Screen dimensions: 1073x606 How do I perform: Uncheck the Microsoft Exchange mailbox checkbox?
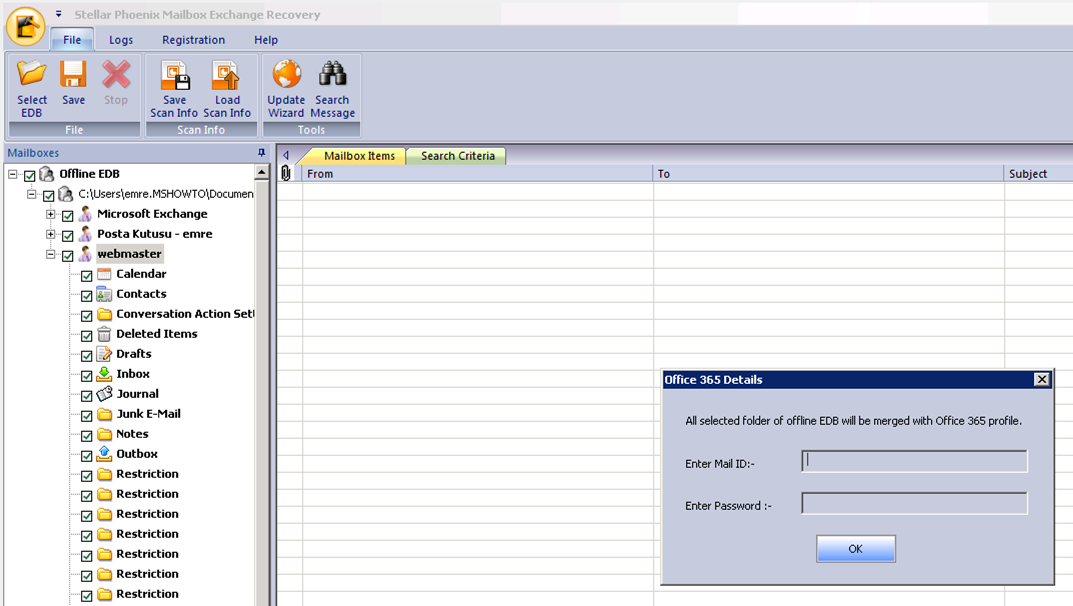tap(68, 216)
